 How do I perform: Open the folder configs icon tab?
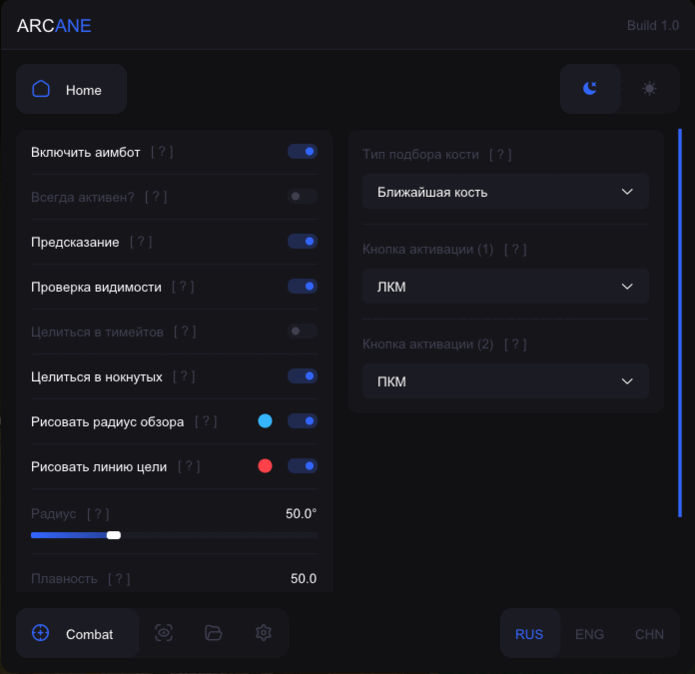213,633
